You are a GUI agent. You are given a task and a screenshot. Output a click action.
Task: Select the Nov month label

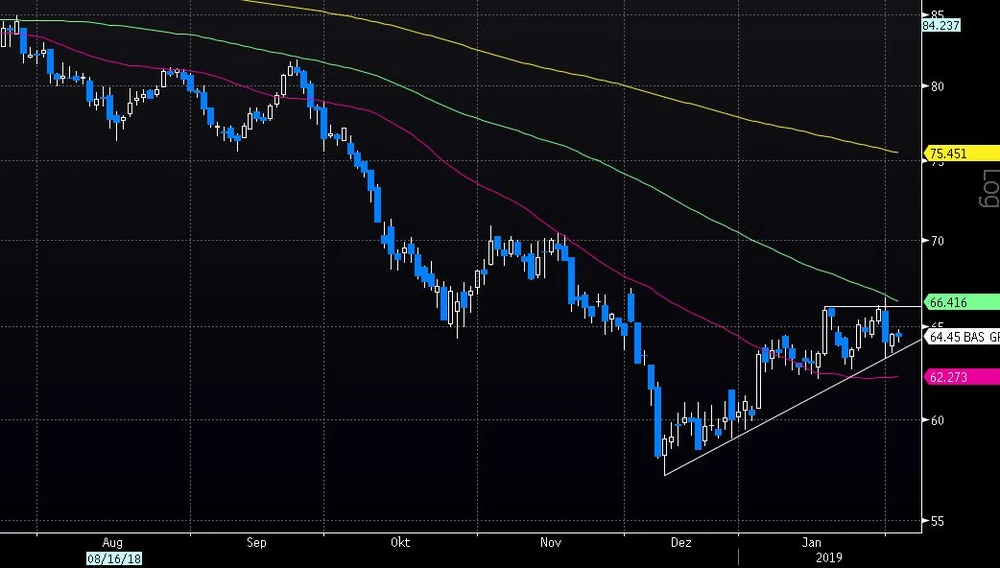550,542
